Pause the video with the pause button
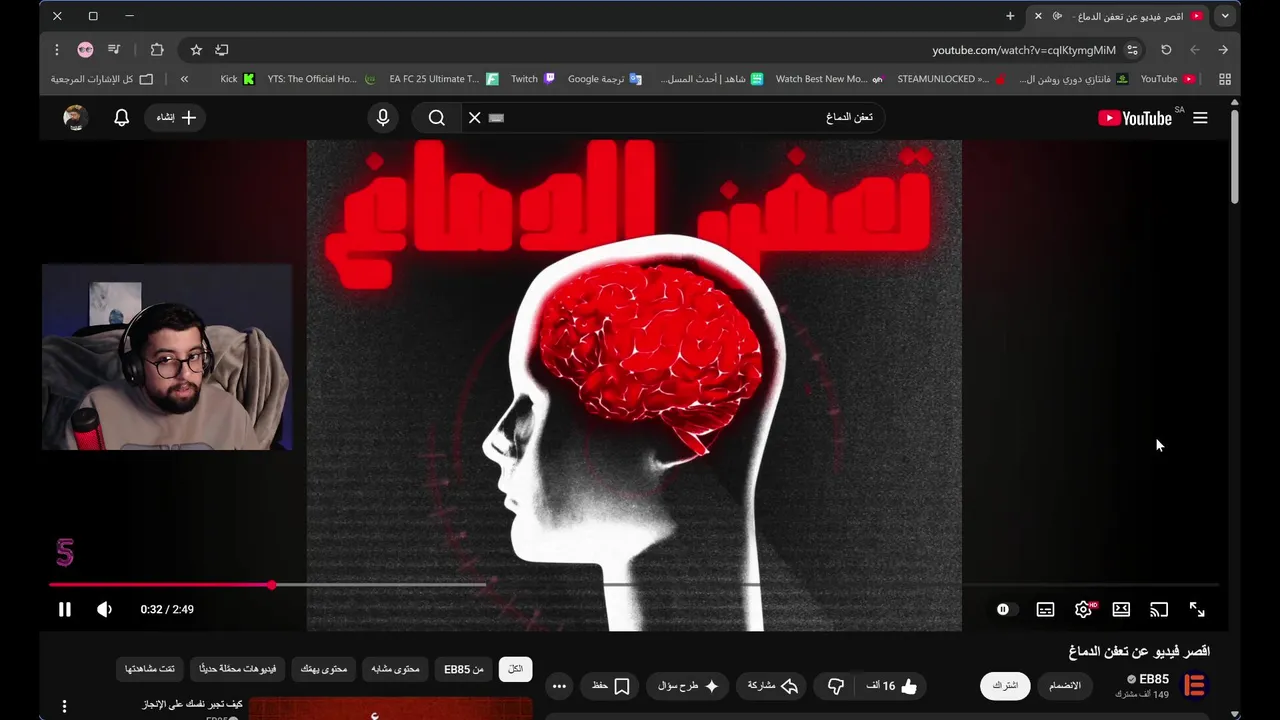Screen dimensions: 1280x720 coord(65,609)
